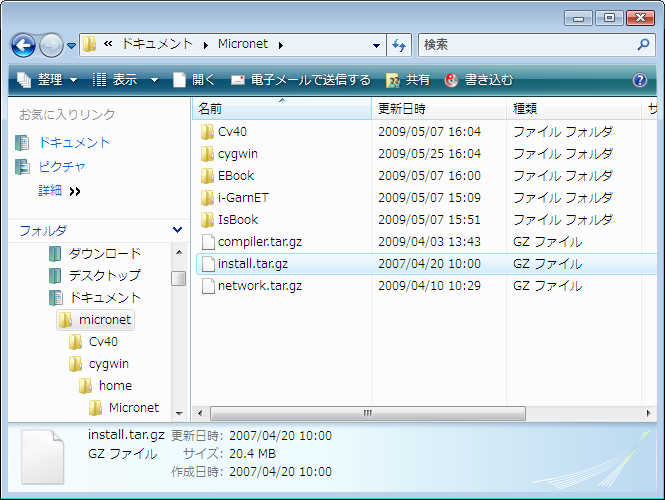Click the folder icon in address bar
Image resolution: width=665 pixels, height=500 pixels.
tap(89, 44)
